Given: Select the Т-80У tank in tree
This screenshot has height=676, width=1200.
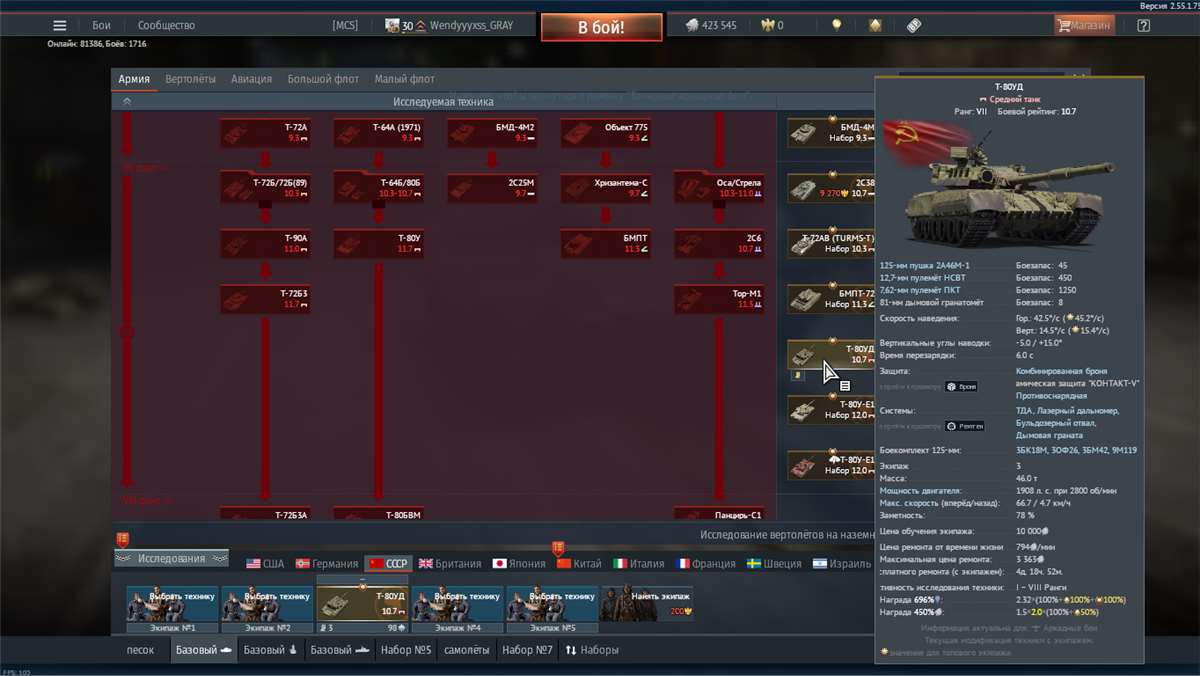Looking at the screenshot, I should click(x=379, y=243).
